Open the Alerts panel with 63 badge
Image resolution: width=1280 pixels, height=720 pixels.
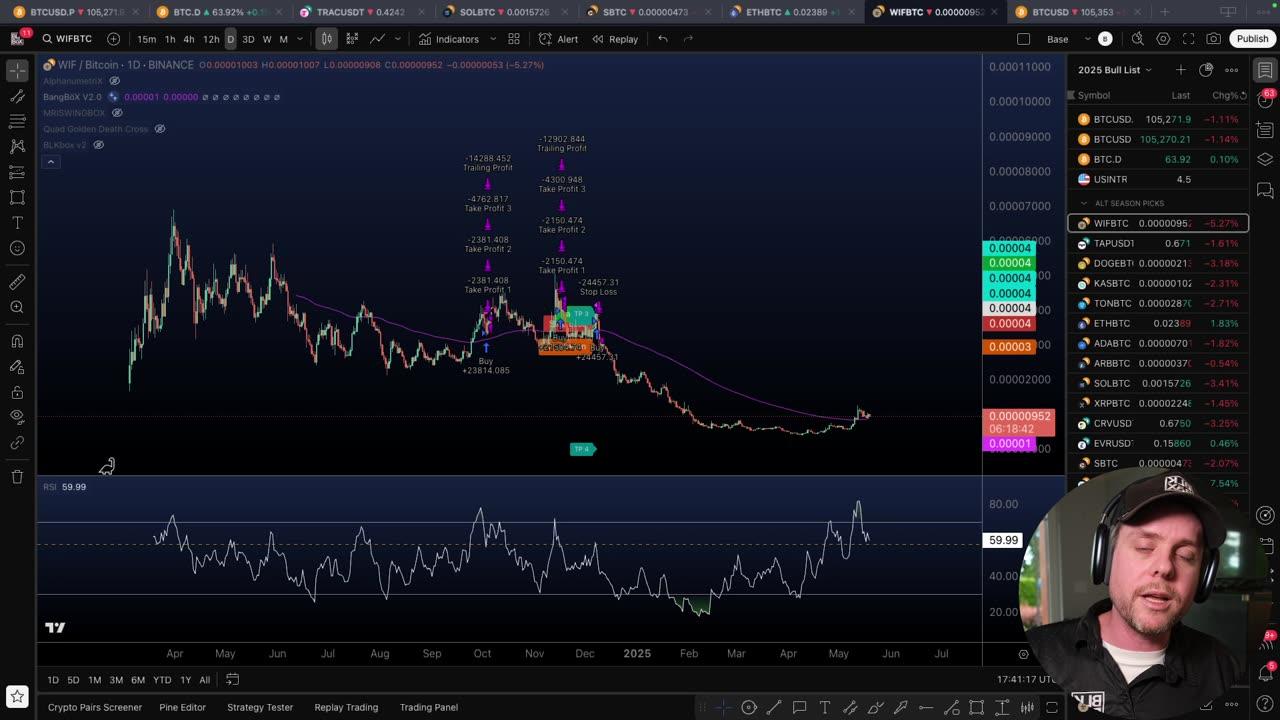point(1265,100)
